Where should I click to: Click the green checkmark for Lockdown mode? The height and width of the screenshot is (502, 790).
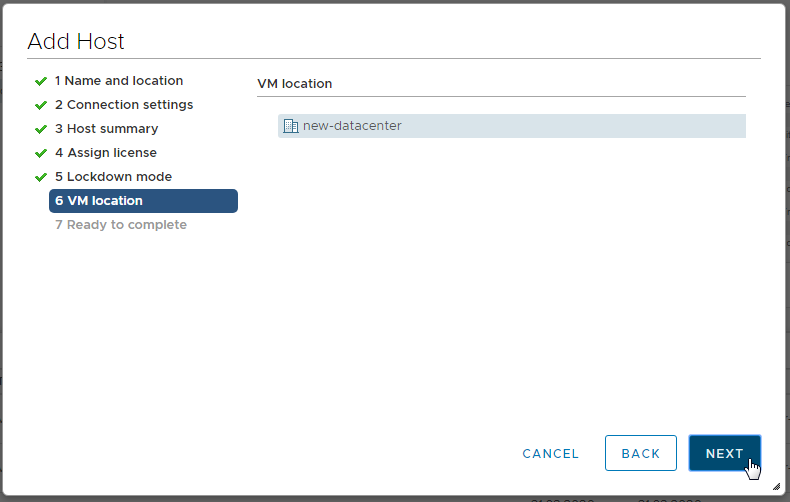coord(41,177)
